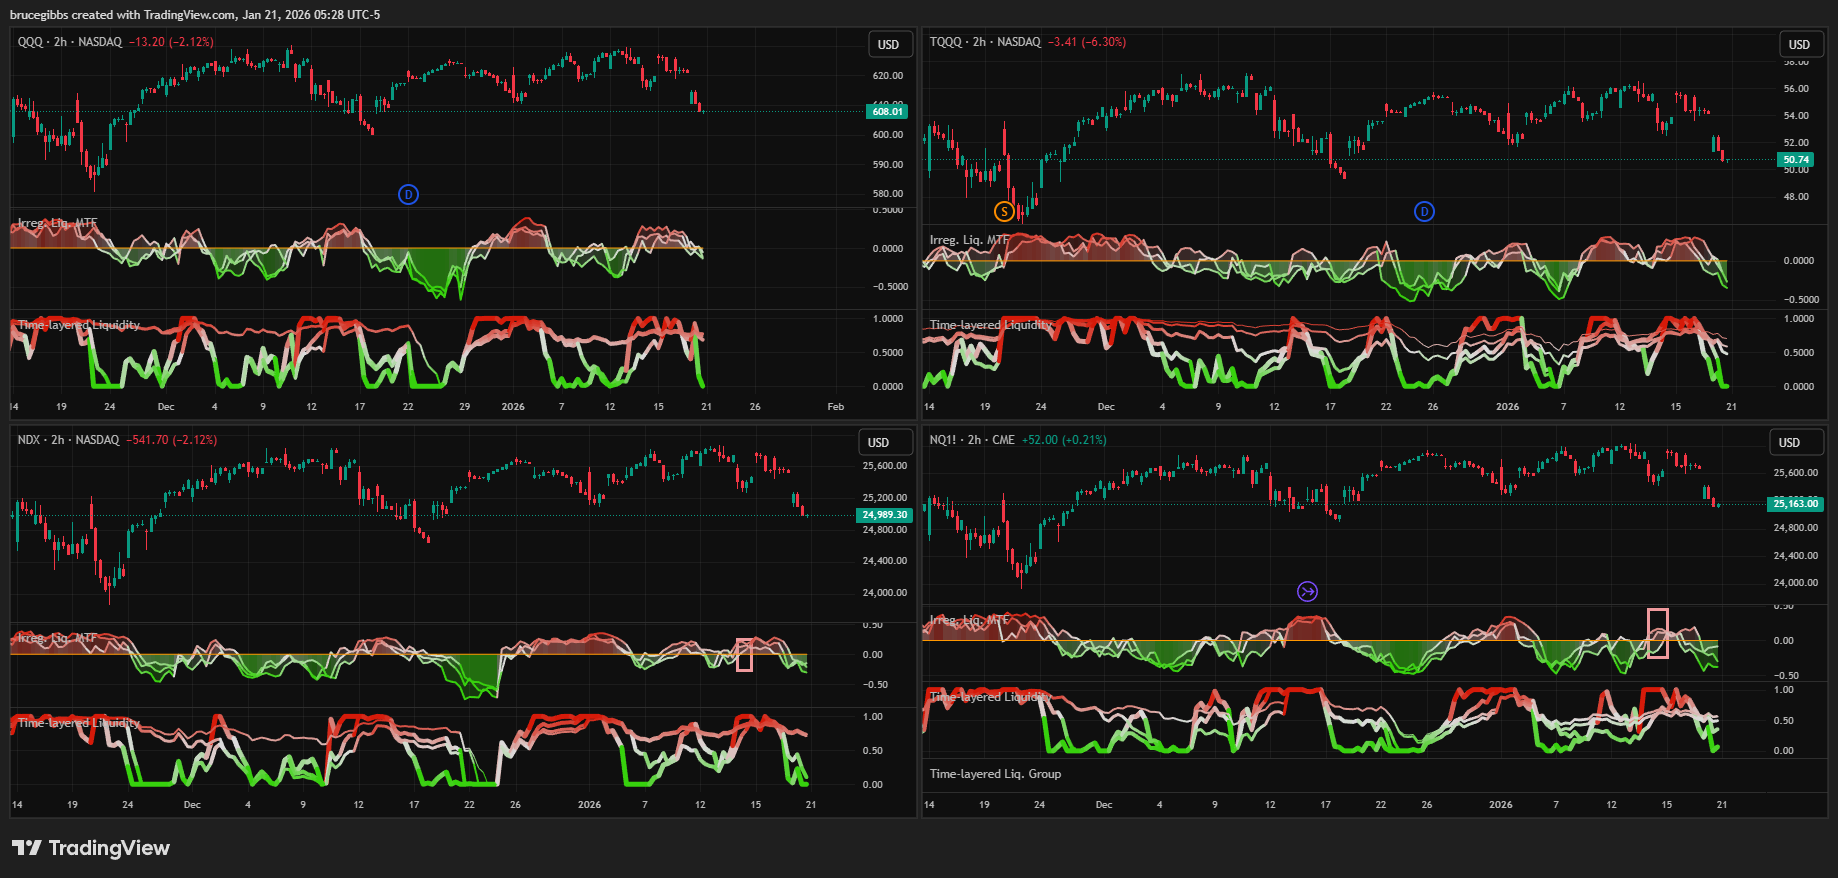The height and width of the screenshot is (878, 1838).
Task: Expand the USD currency dropdown on NDX chart
Action: pyautogui.click(x=878, y=442)
